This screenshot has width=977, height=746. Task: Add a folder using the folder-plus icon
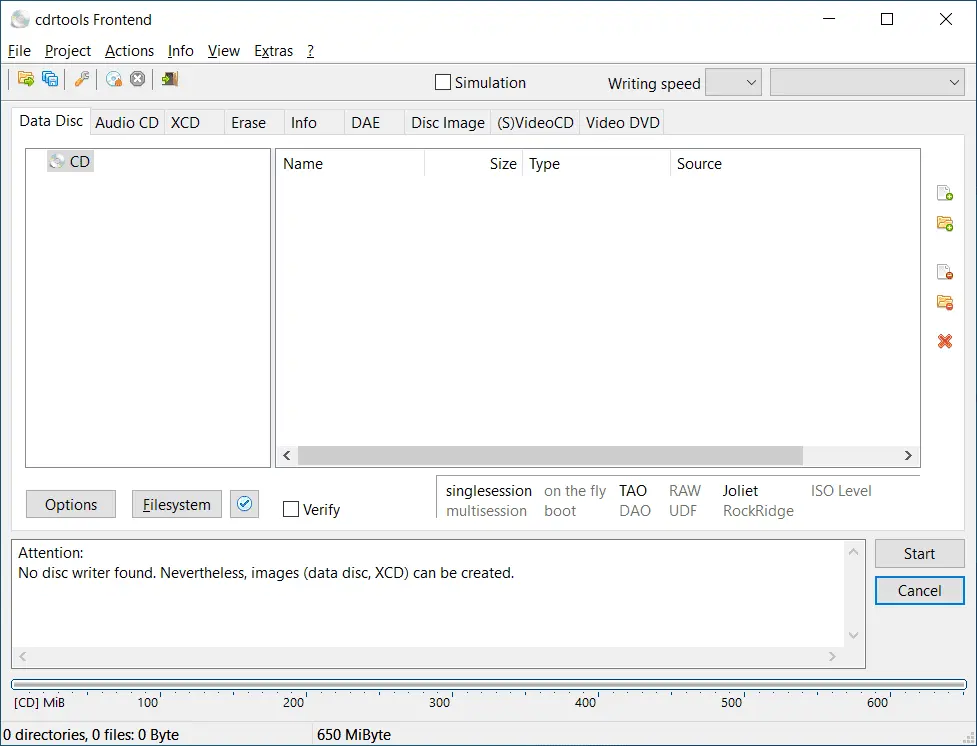[x=944, y=223]
